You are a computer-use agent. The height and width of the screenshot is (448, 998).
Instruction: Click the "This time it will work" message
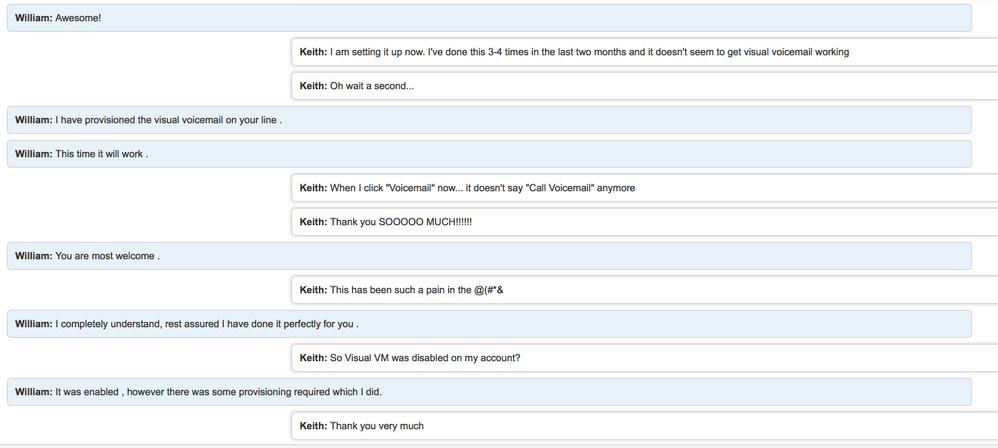488,154
